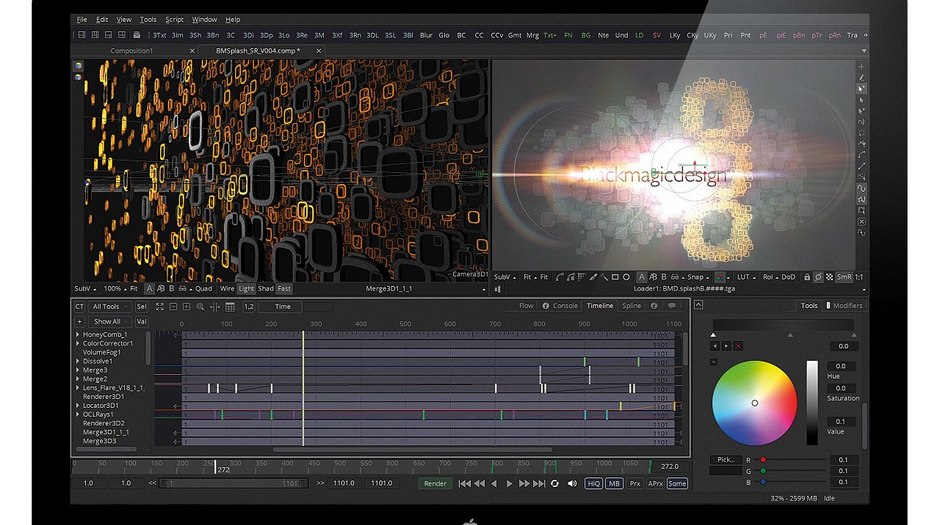Expand the ColorCorrector1 row
940x525 pixels.
[77, 343]
